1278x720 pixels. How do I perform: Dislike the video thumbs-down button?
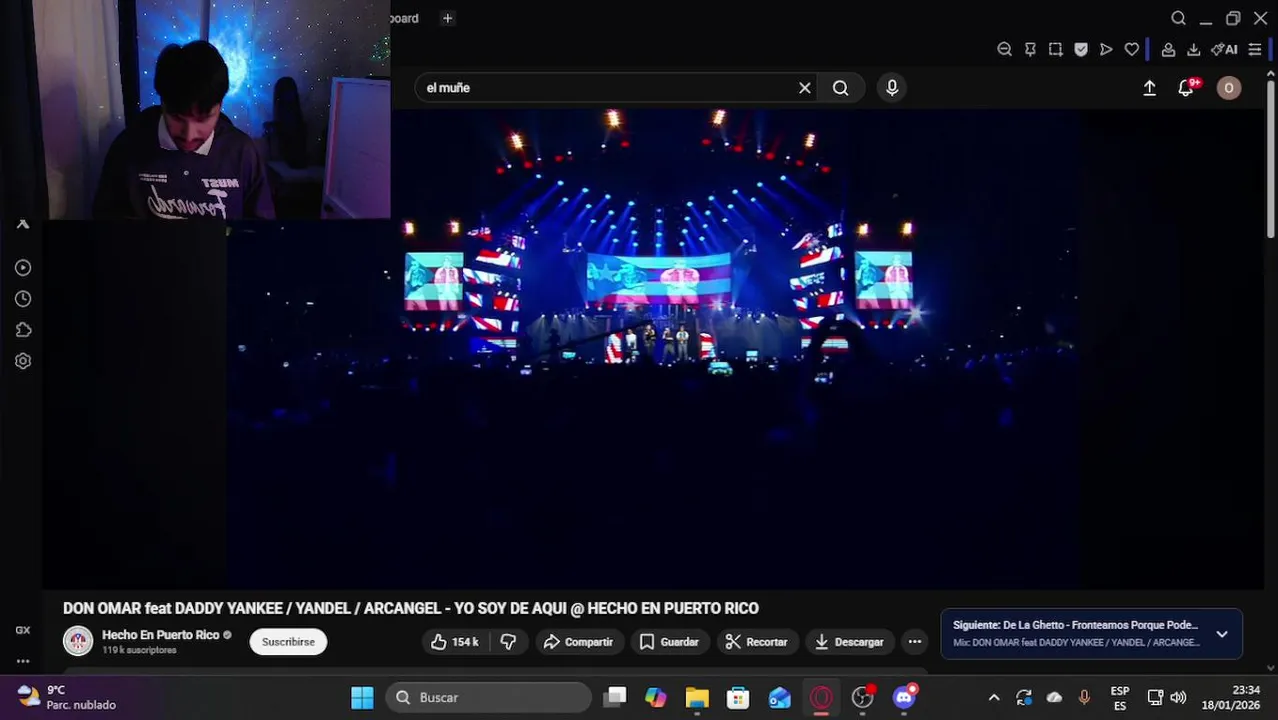pos(508,642)
